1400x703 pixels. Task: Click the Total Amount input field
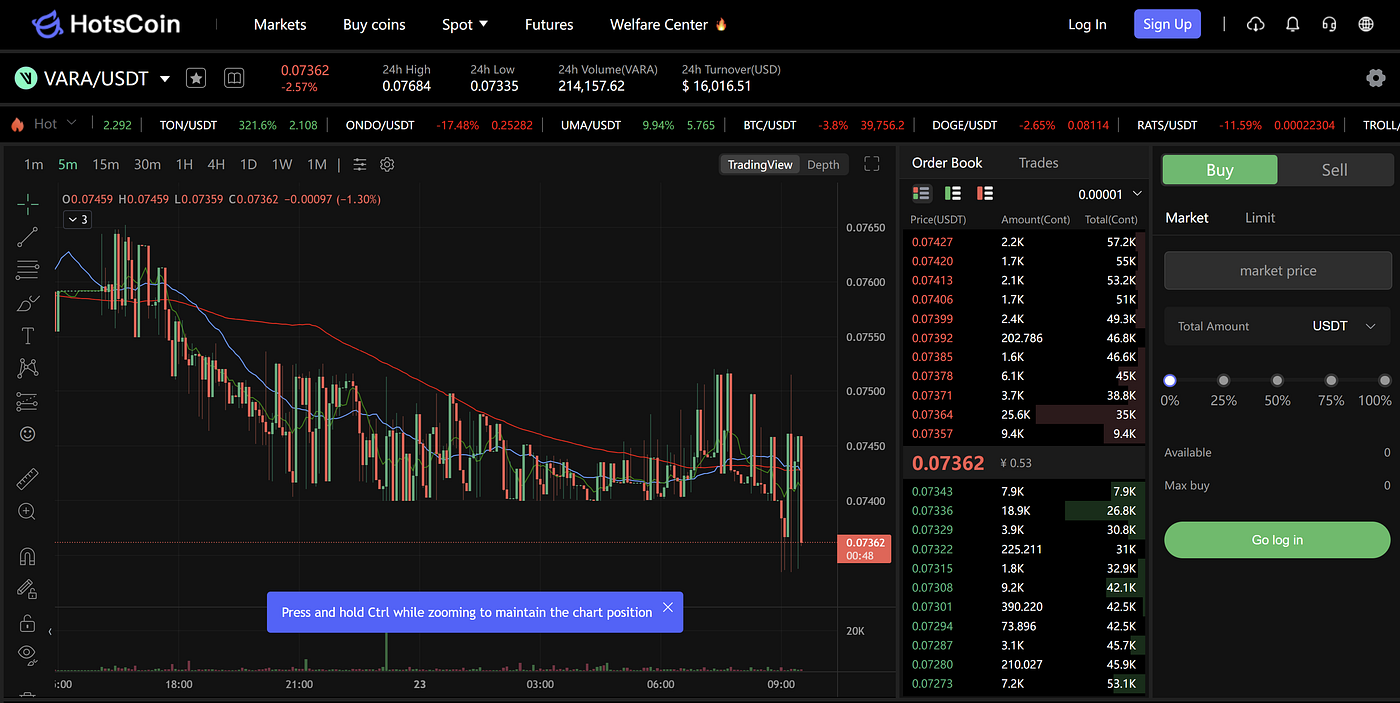1277,326
